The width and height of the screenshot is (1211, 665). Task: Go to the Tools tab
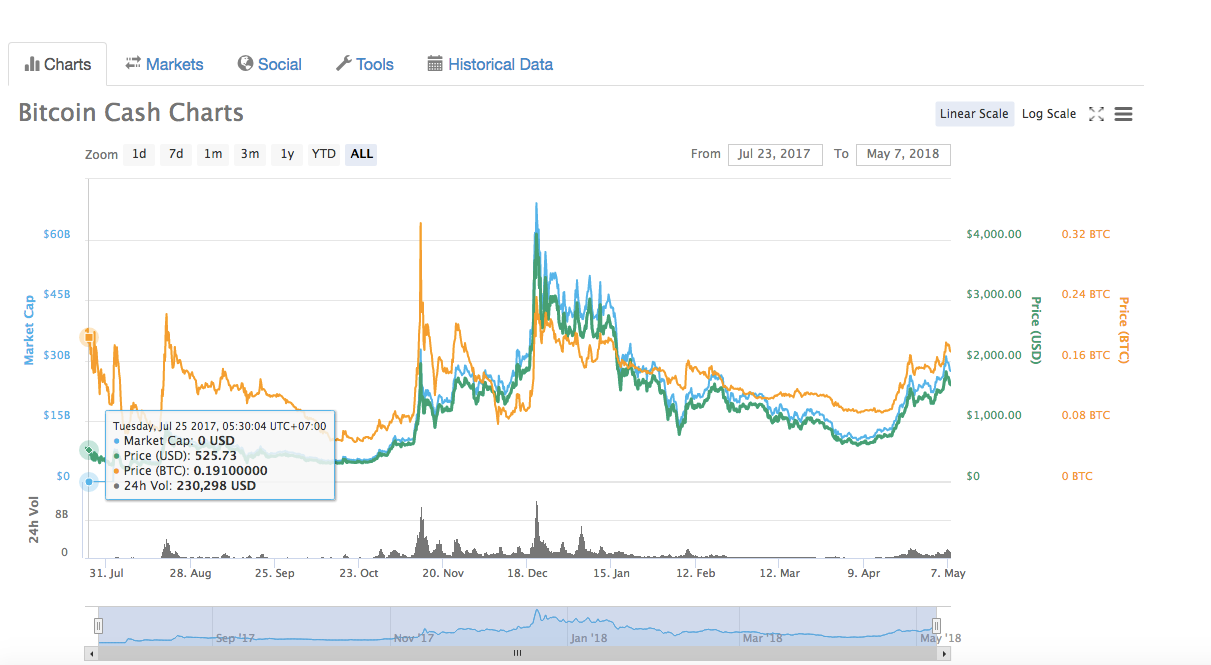point(364,64)
